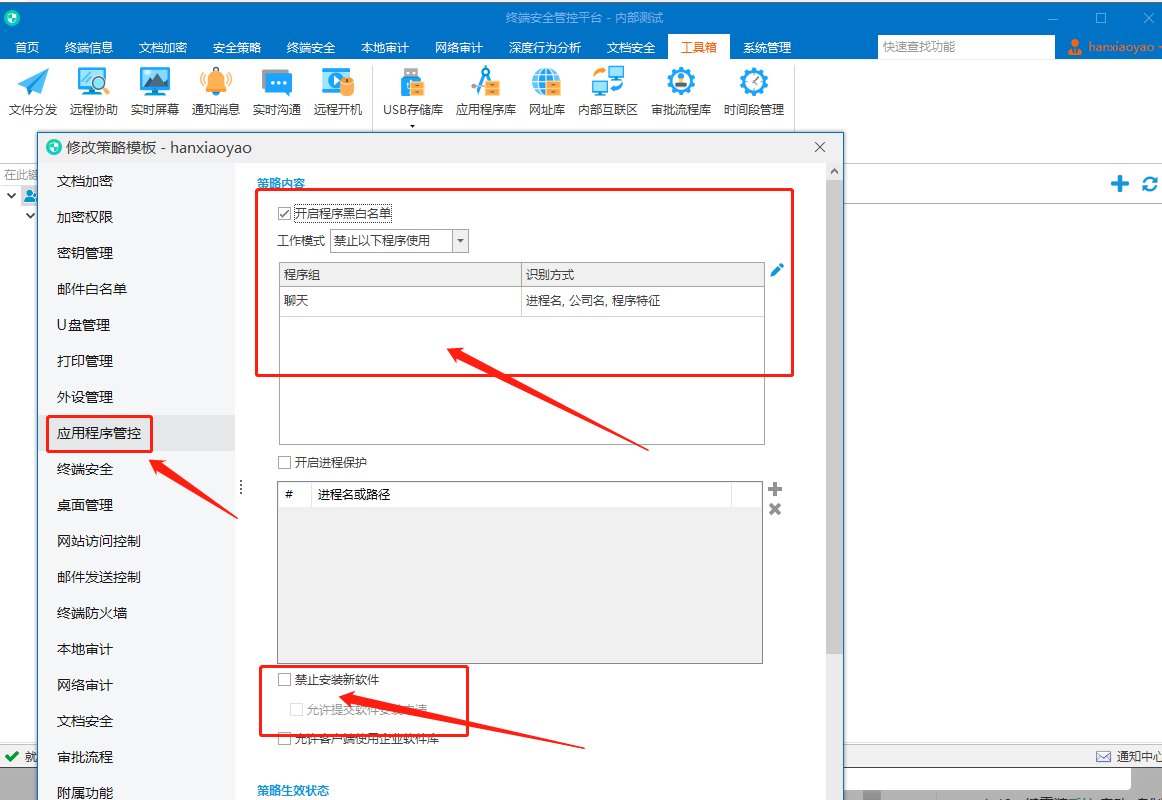1162x800 pixels.
Task: Select 网站访问控制 in the policy sidebar
Action: click(x=99, y=541)
